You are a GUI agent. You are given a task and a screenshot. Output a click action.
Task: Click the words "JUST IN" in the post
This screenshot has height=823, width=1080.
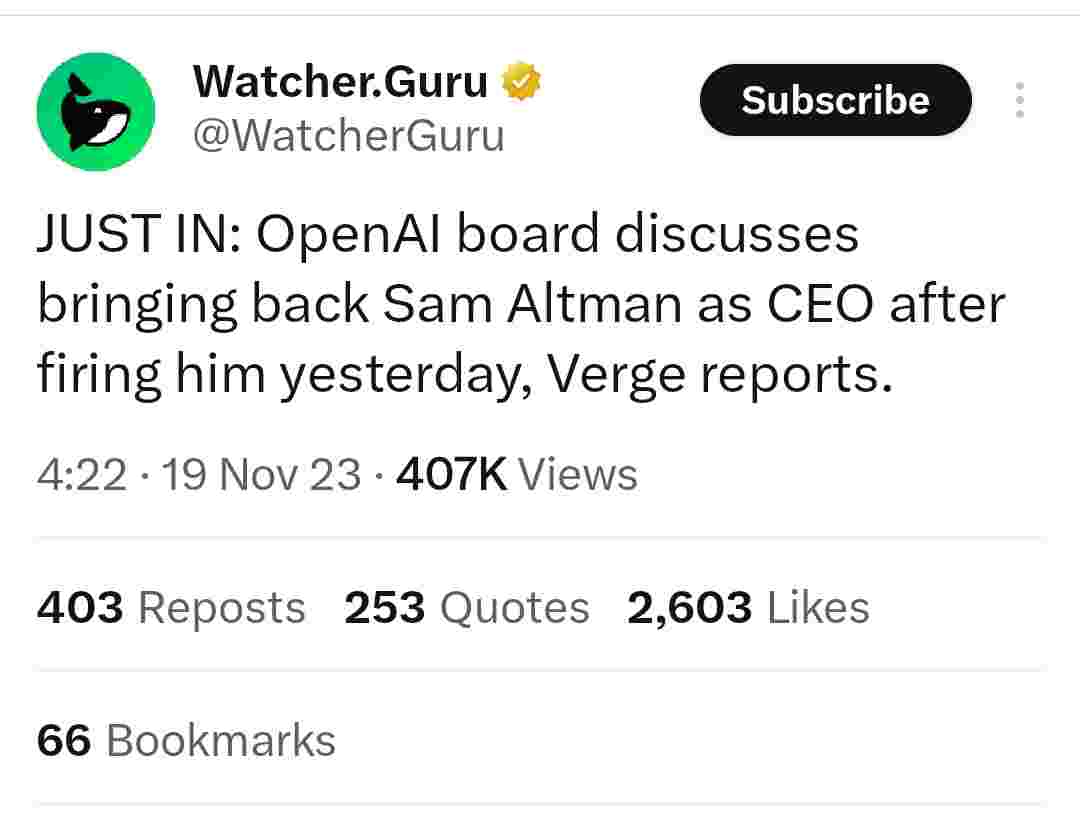pyautogui.click(x=136, y=236)
